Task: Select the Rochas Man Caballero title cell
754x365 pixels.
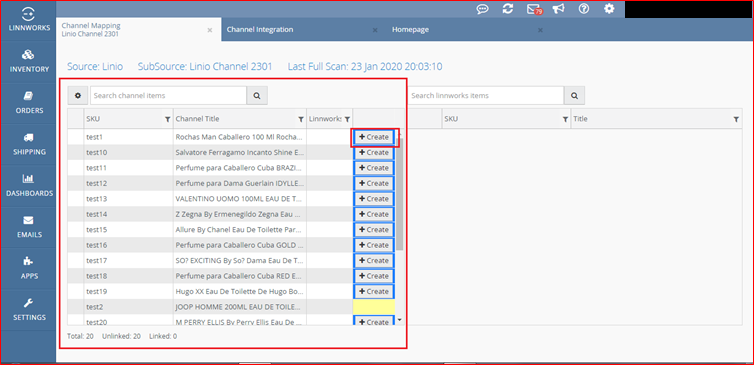Action: pos(240,137)
